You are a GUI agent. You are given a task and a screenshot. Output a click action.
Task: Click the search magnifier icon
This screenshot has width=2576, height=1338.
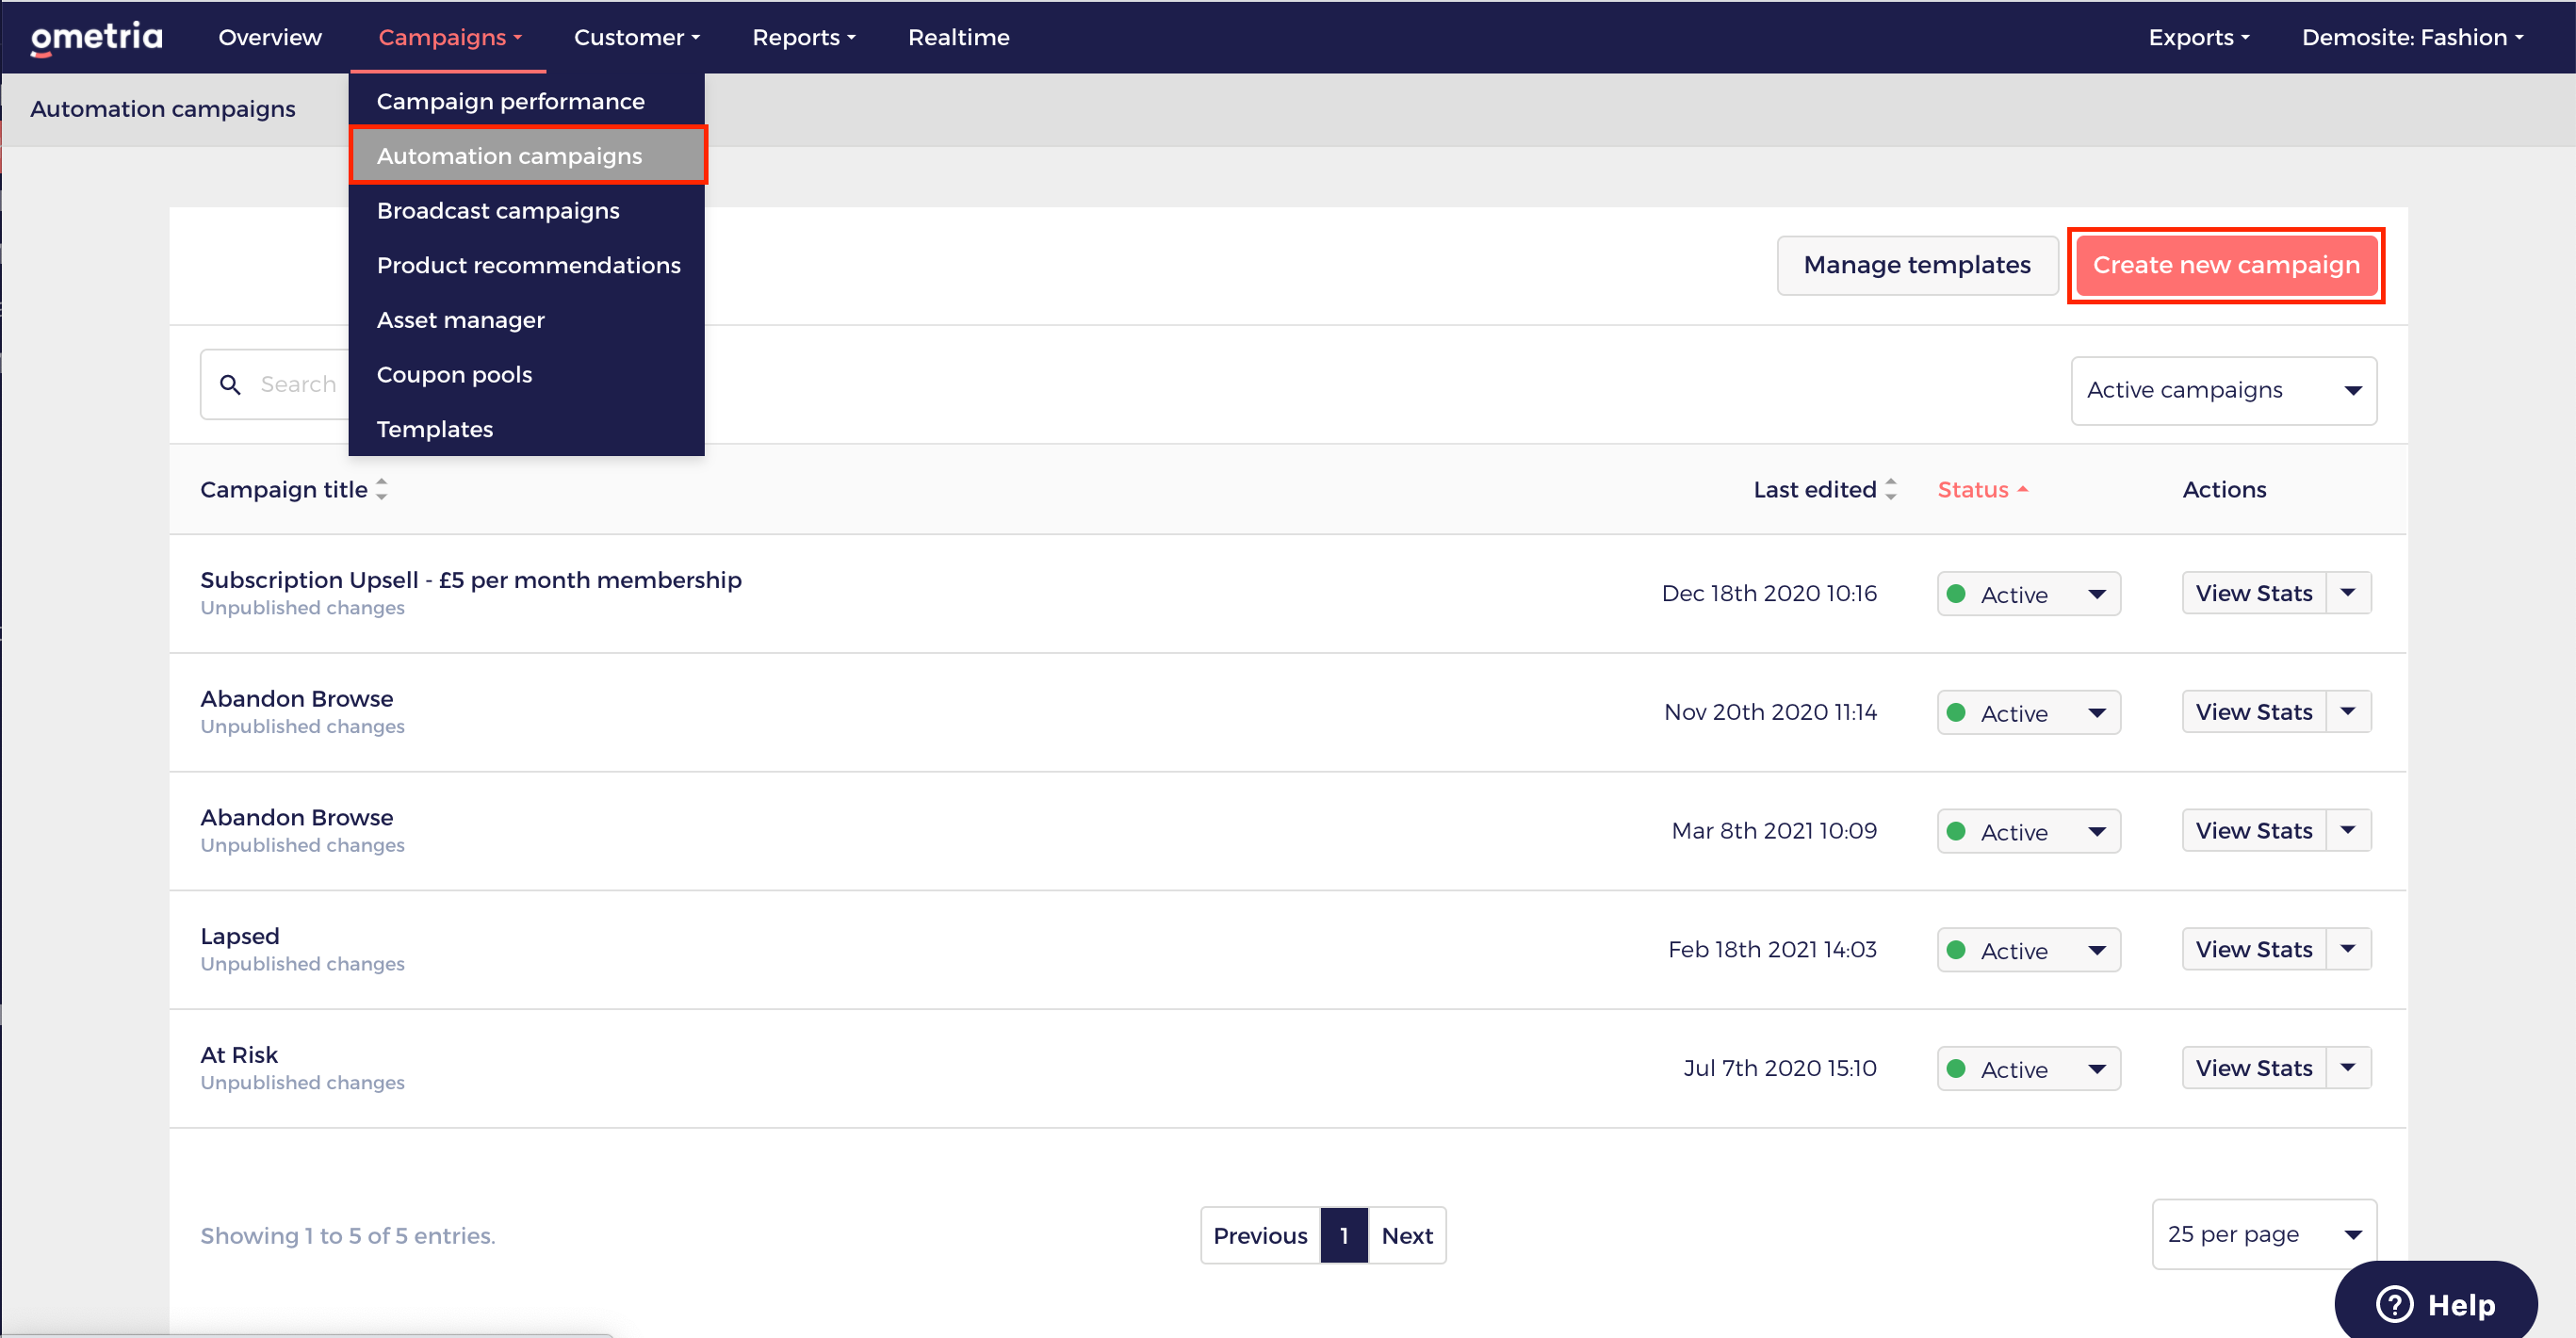pyautogui.click(x=230, y=385)
